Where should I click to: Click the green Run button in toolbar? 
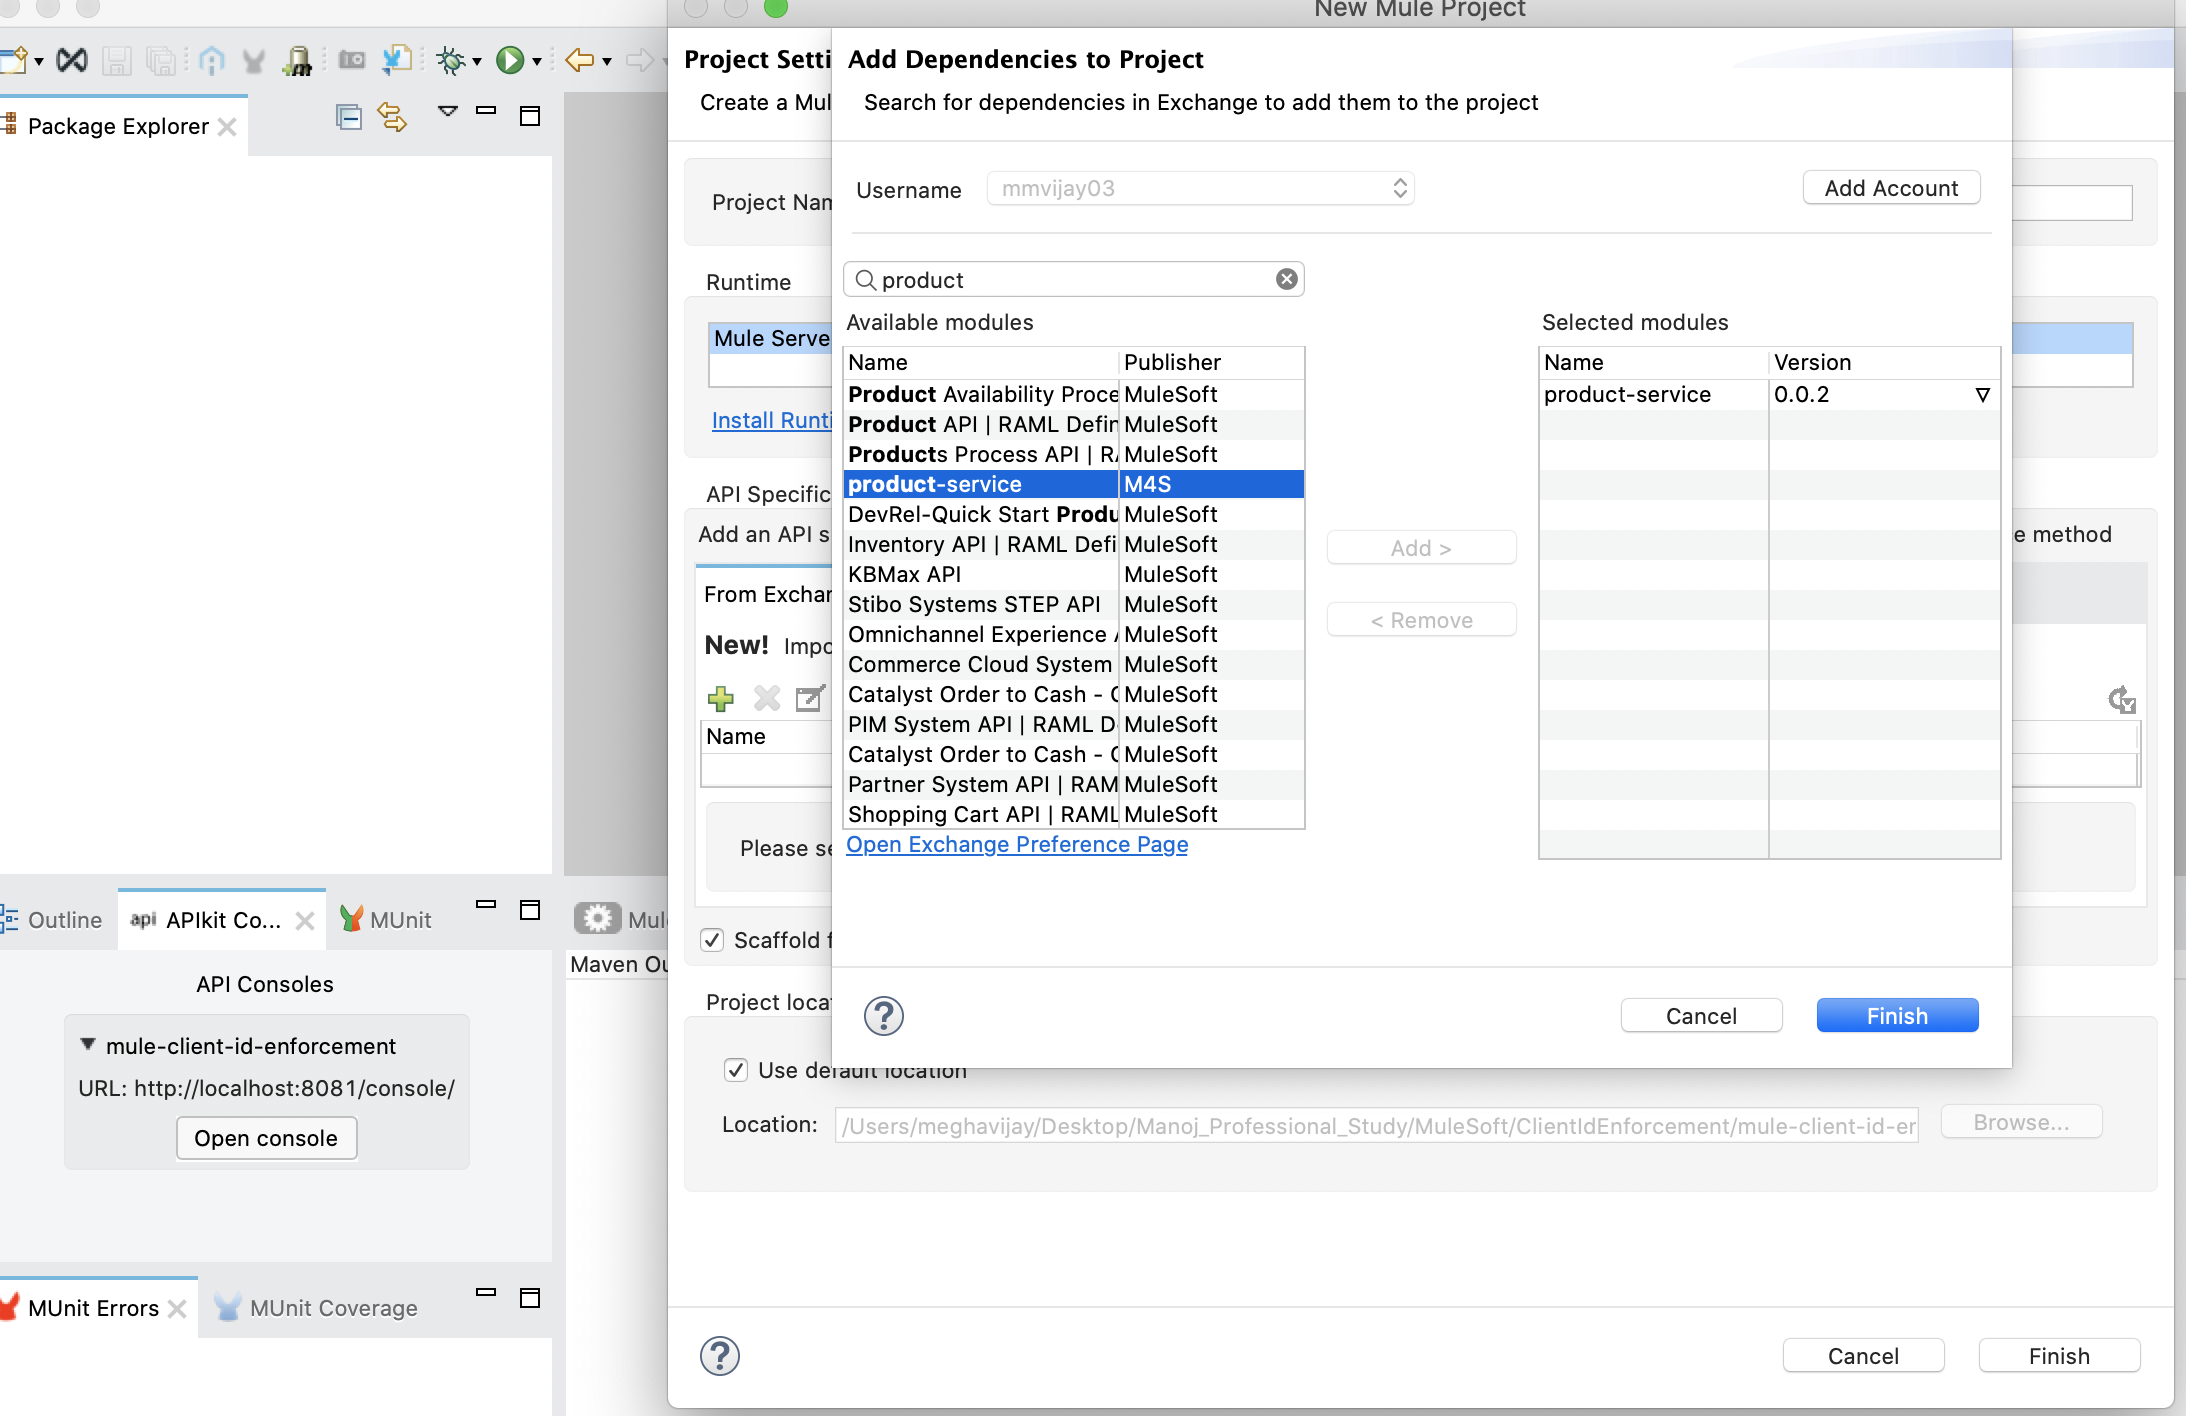click(510, 61)
